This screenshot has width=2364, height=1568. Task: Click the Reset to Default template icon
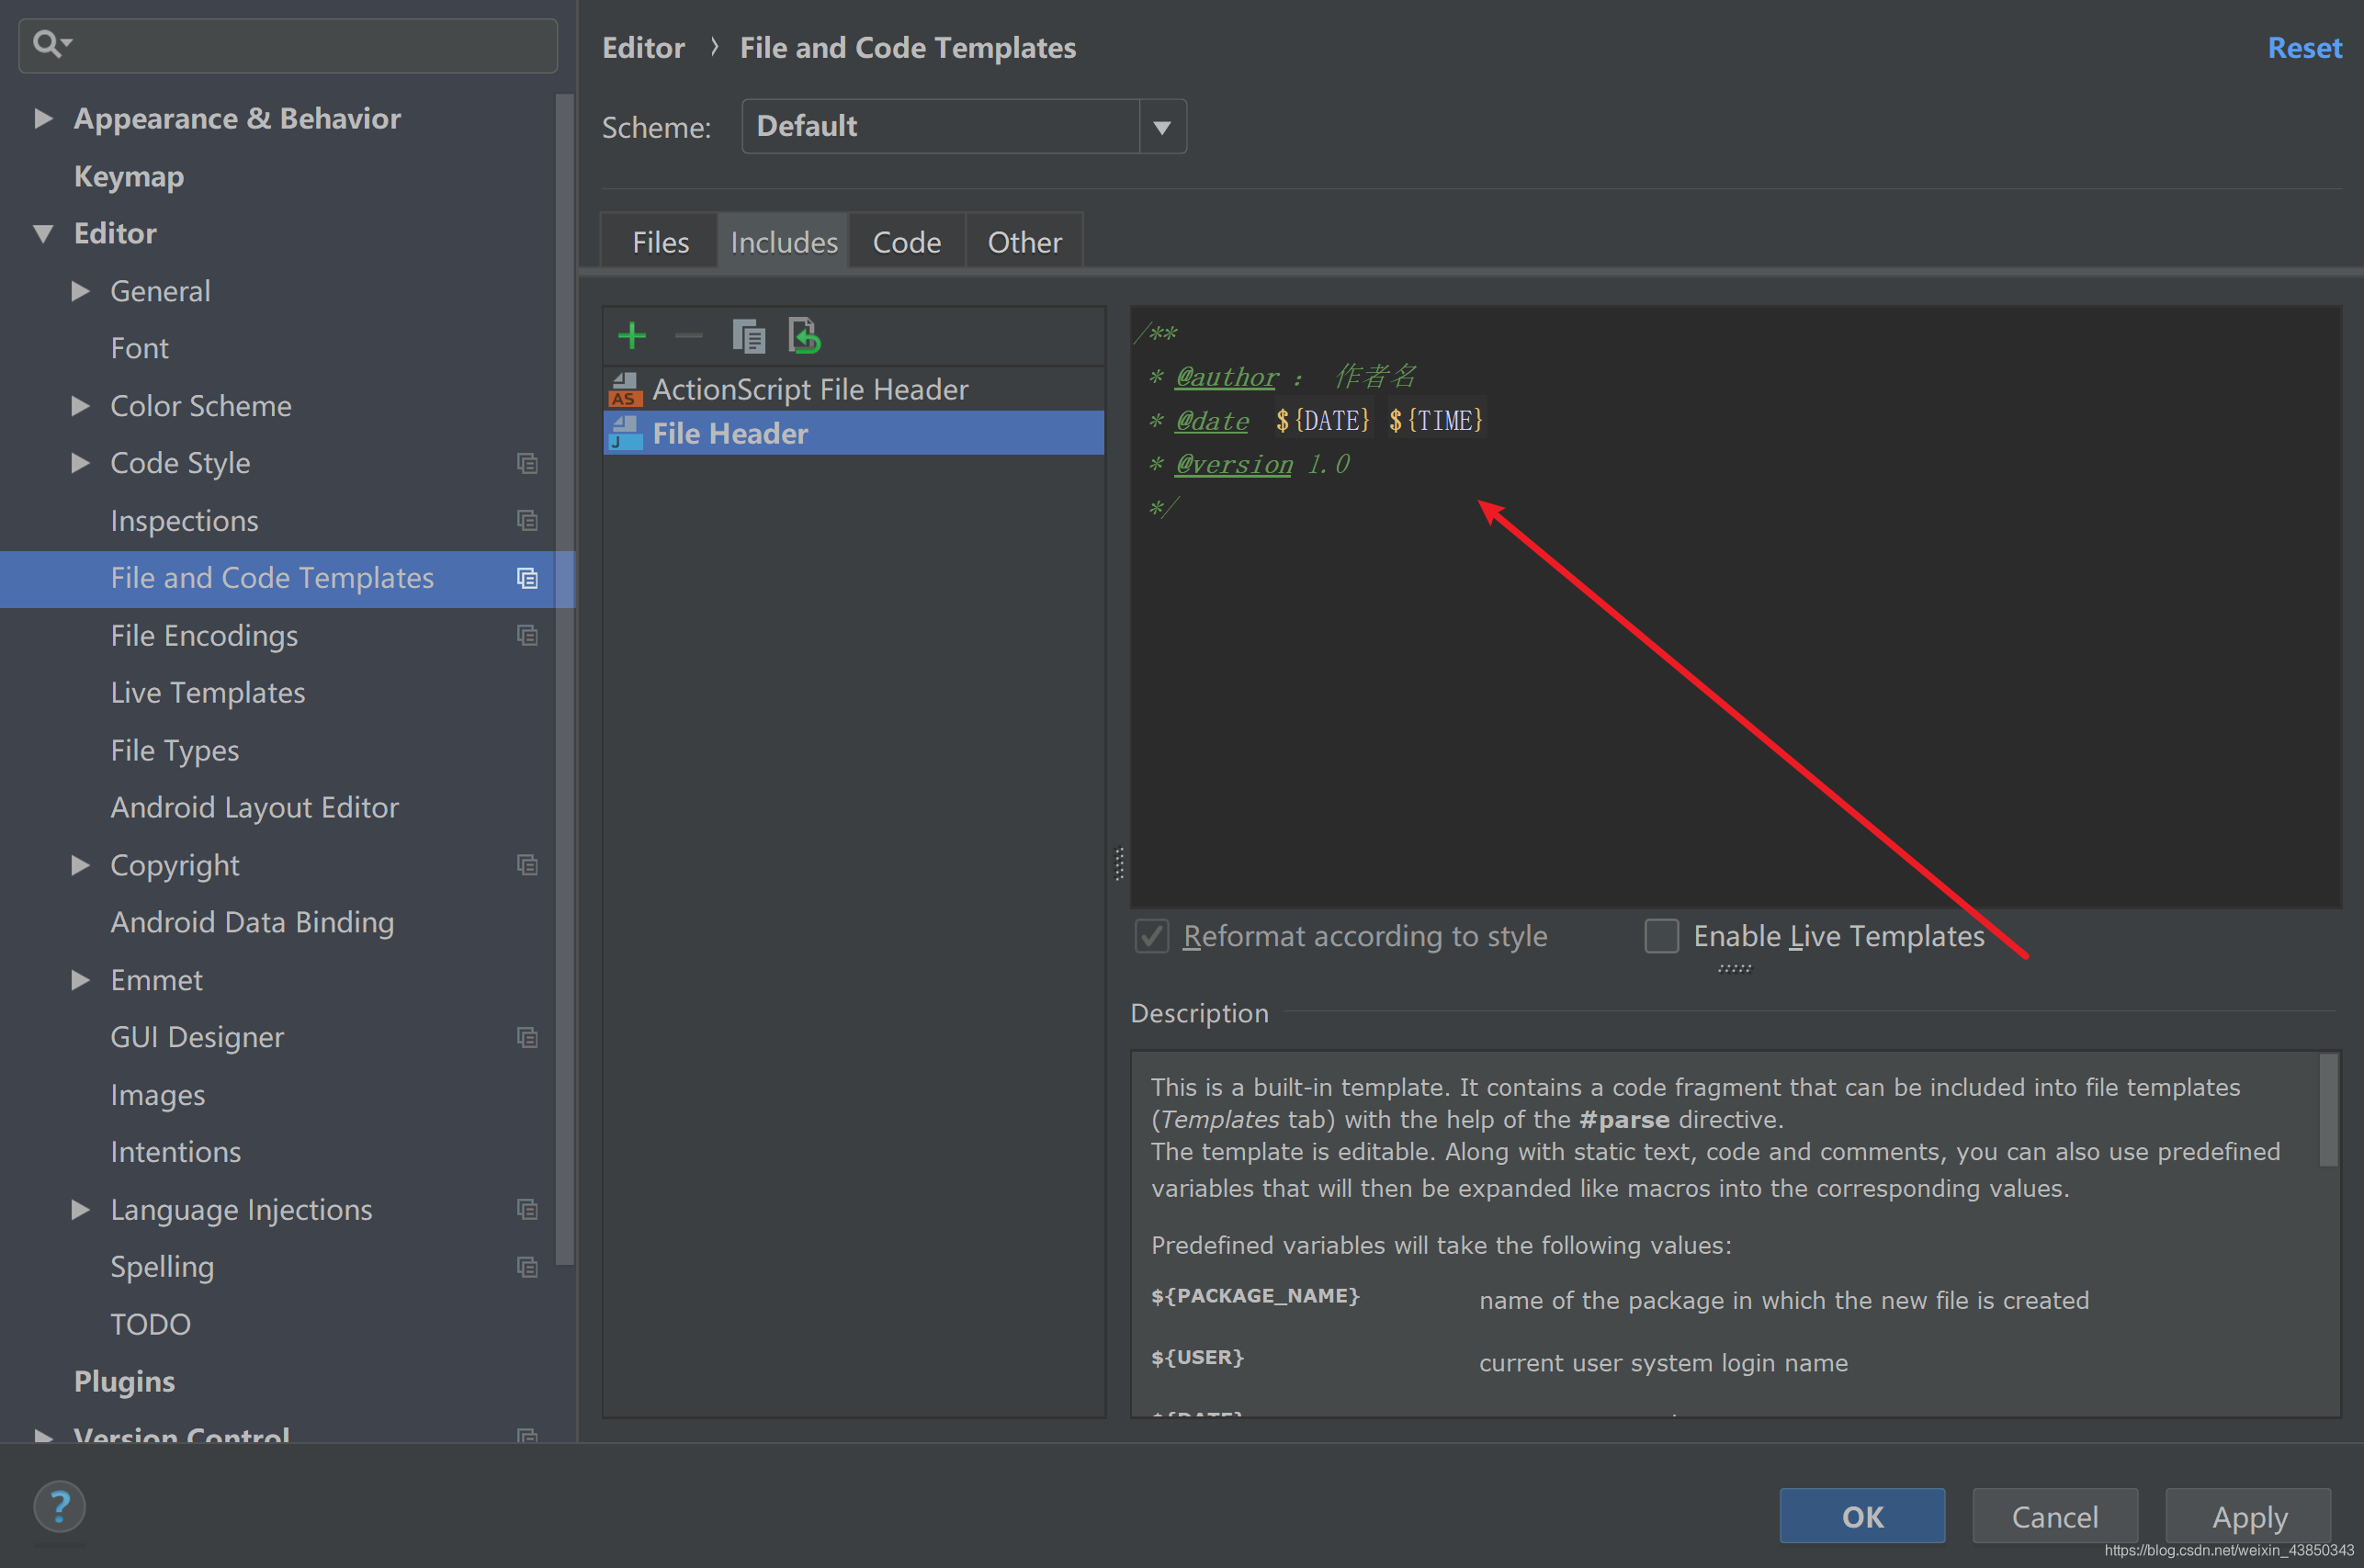click(x=805, y=336)
